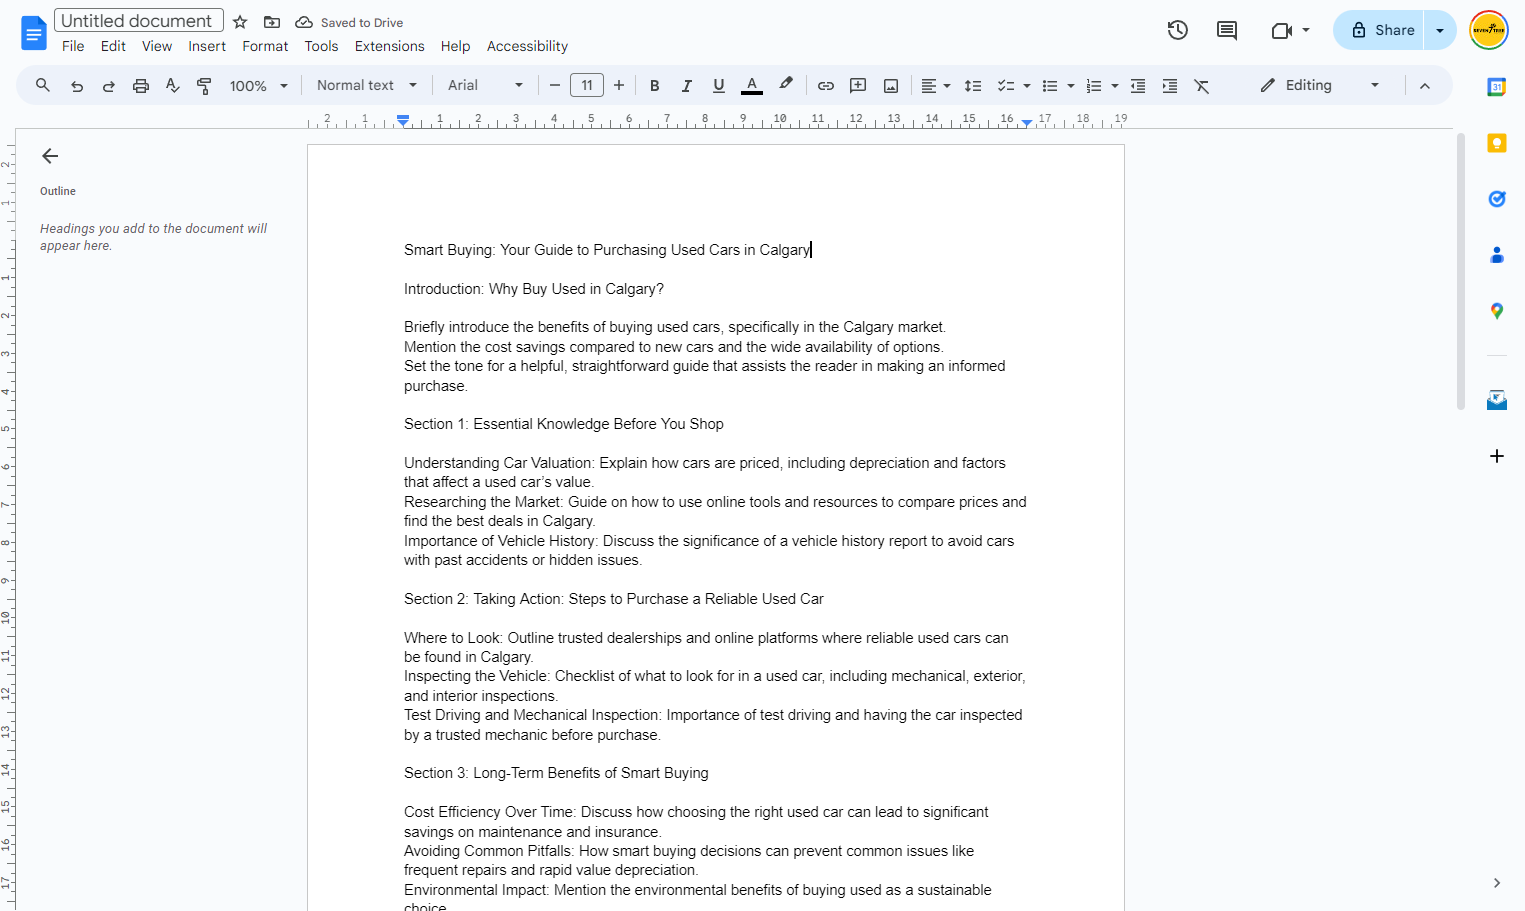Open the Arial font dropdown
The image size is (1525, 911).
tap(486, 86)
